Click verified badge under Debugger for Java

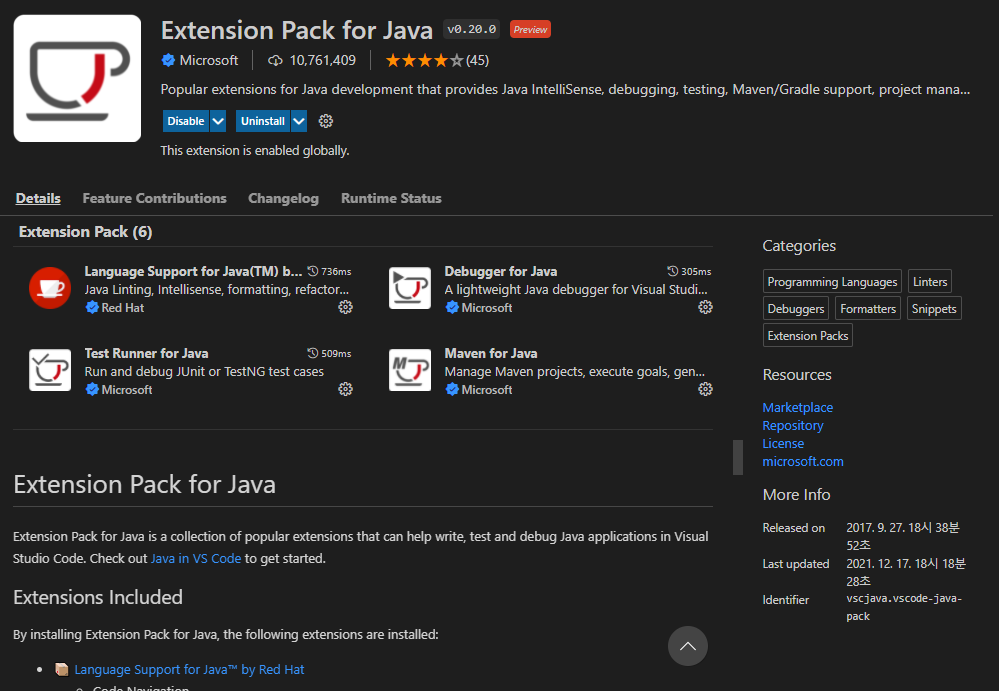[x=452, y=308]
